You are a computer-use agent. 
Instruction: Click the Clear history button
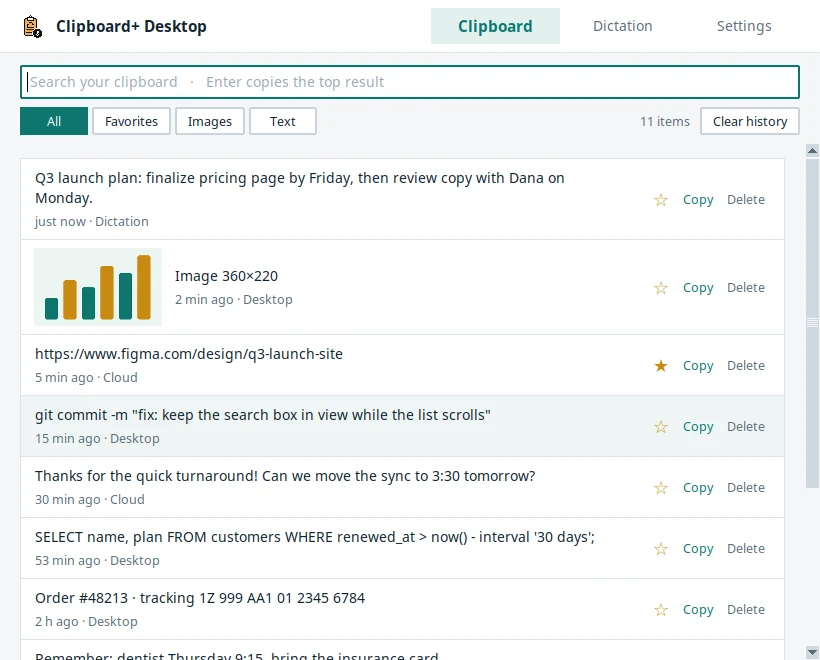[750, 121]
